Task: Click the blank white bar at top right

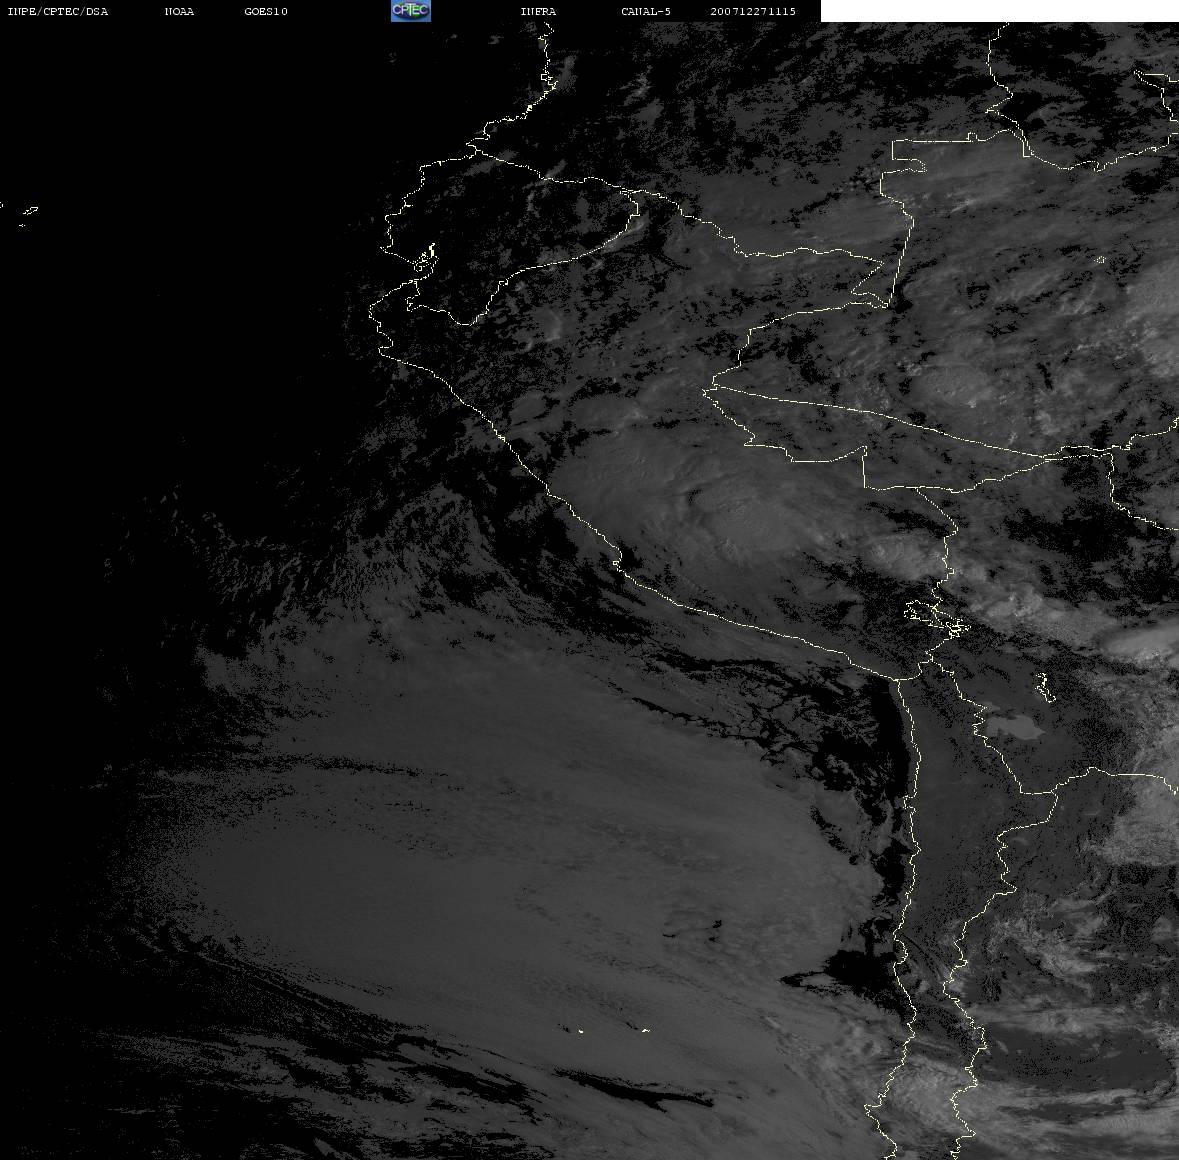Action: coord(999,11)
